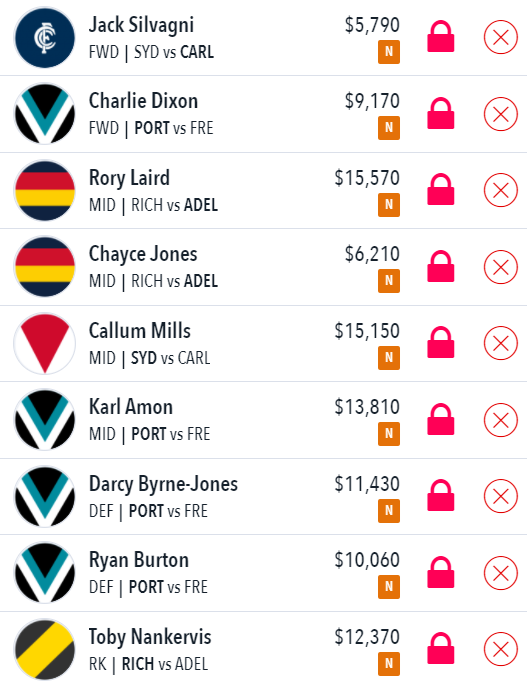Click the Adelaide club logo beside Chayce Jones

[x=45, y=267]
